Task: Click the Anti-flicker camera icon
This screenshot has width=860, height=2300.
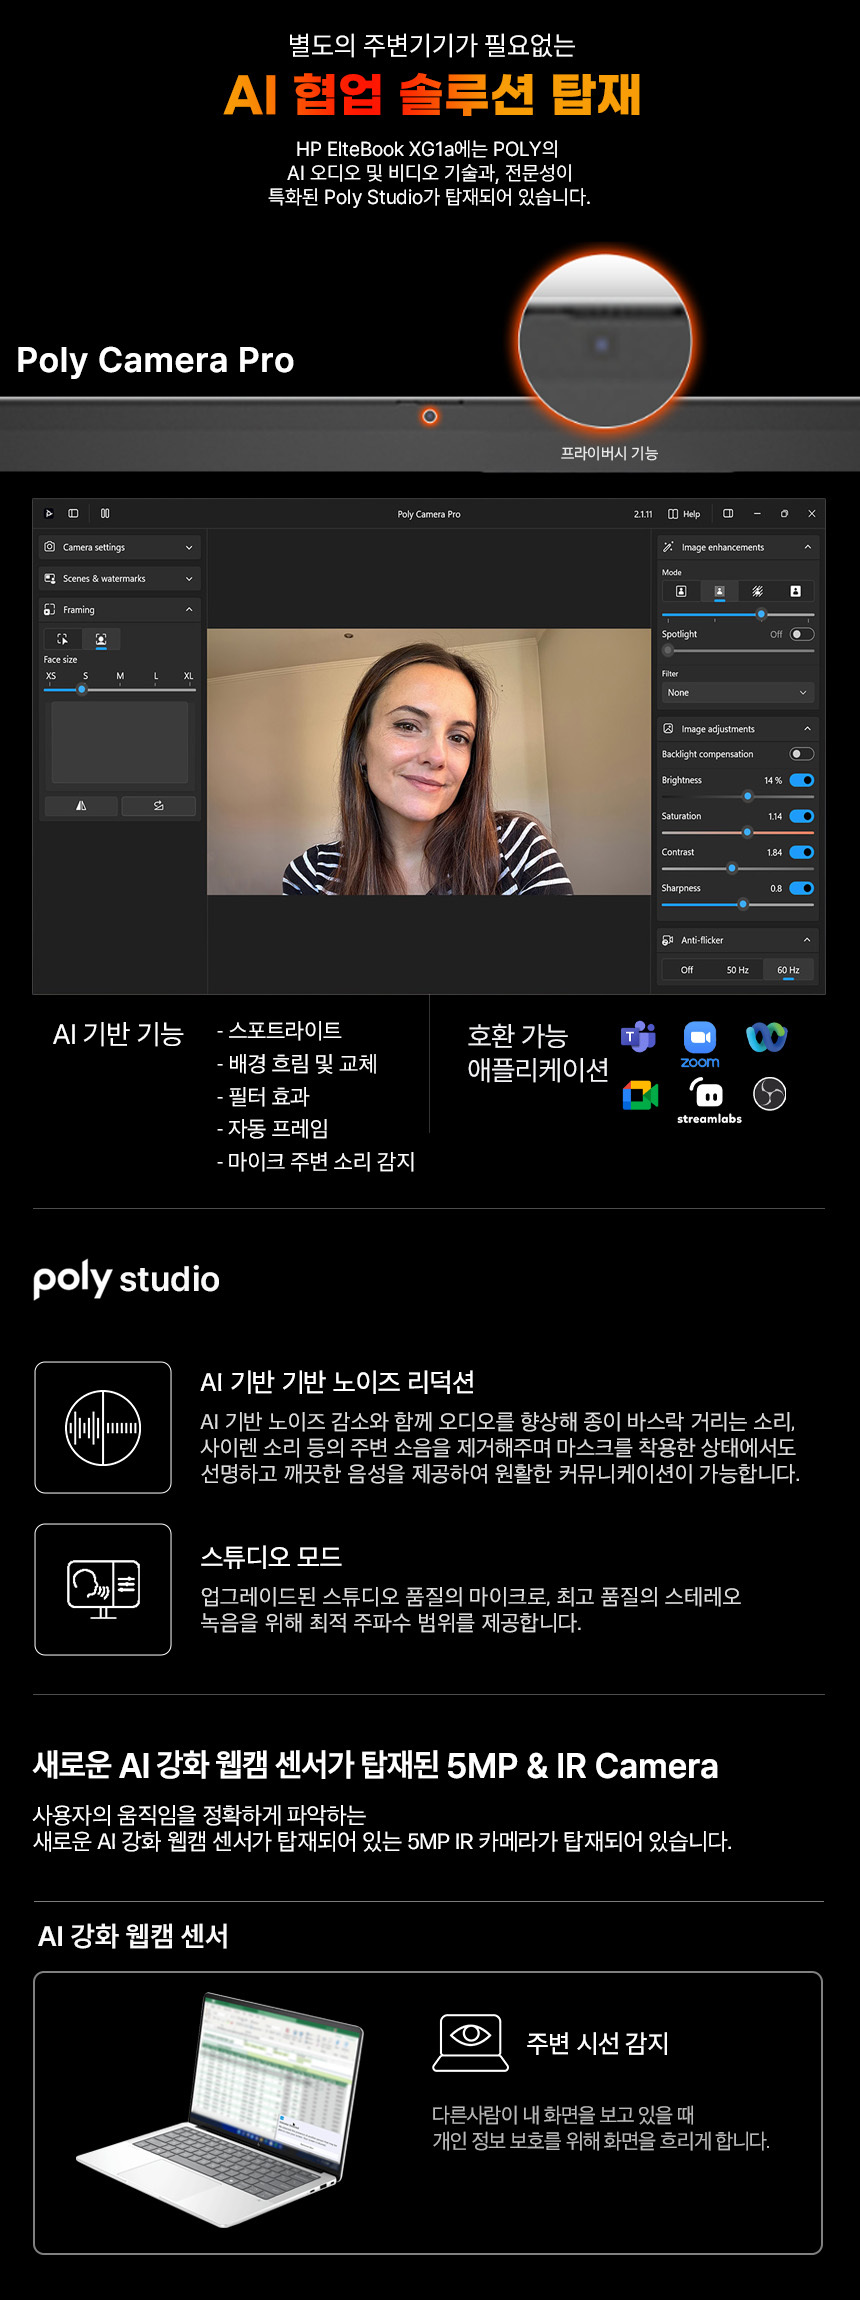Action: 668,940
